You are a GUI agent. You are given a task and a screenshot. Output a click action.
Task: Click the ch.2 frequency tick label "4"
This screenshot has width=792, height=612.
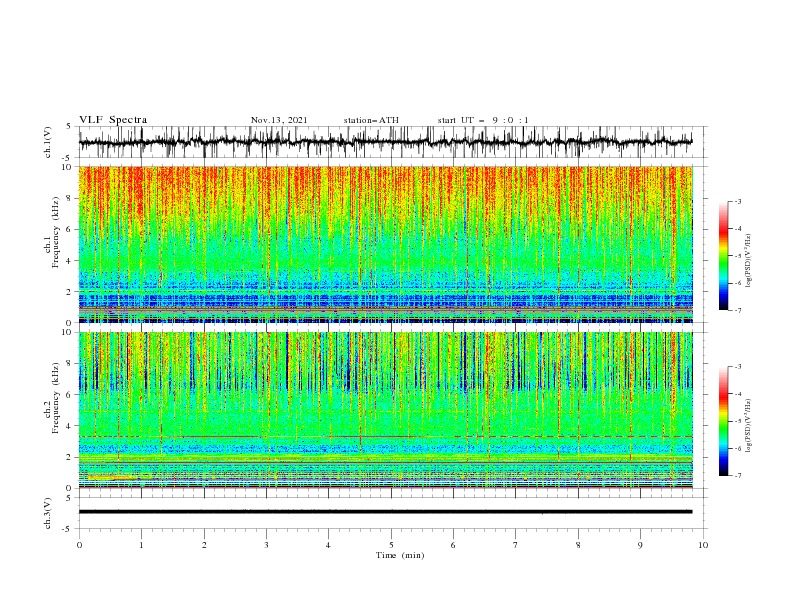tap(71, 426)
